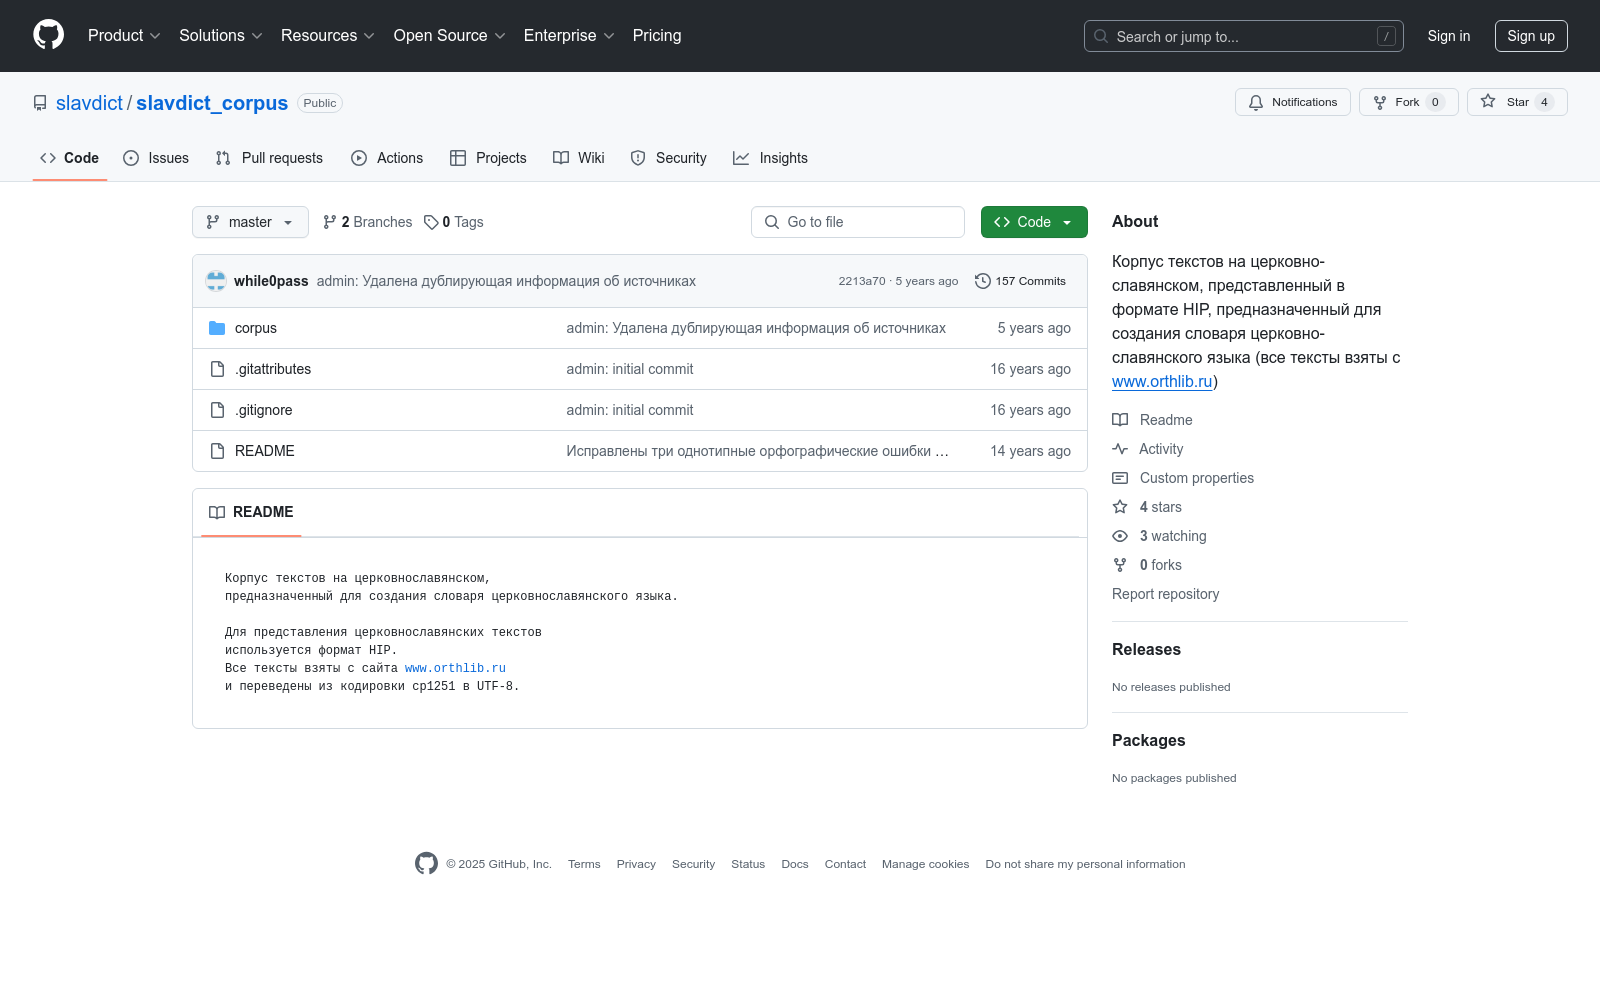Go to the Actions tab
Image resolution: width=1600 pixels, height=1000 pixels.
pos(387,158)
